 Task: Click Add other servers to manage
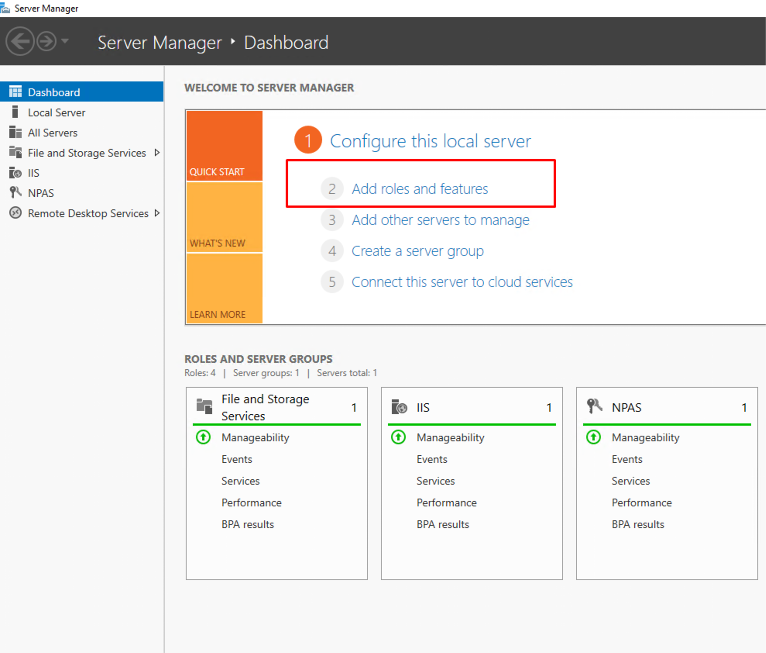tap(440, 220)
